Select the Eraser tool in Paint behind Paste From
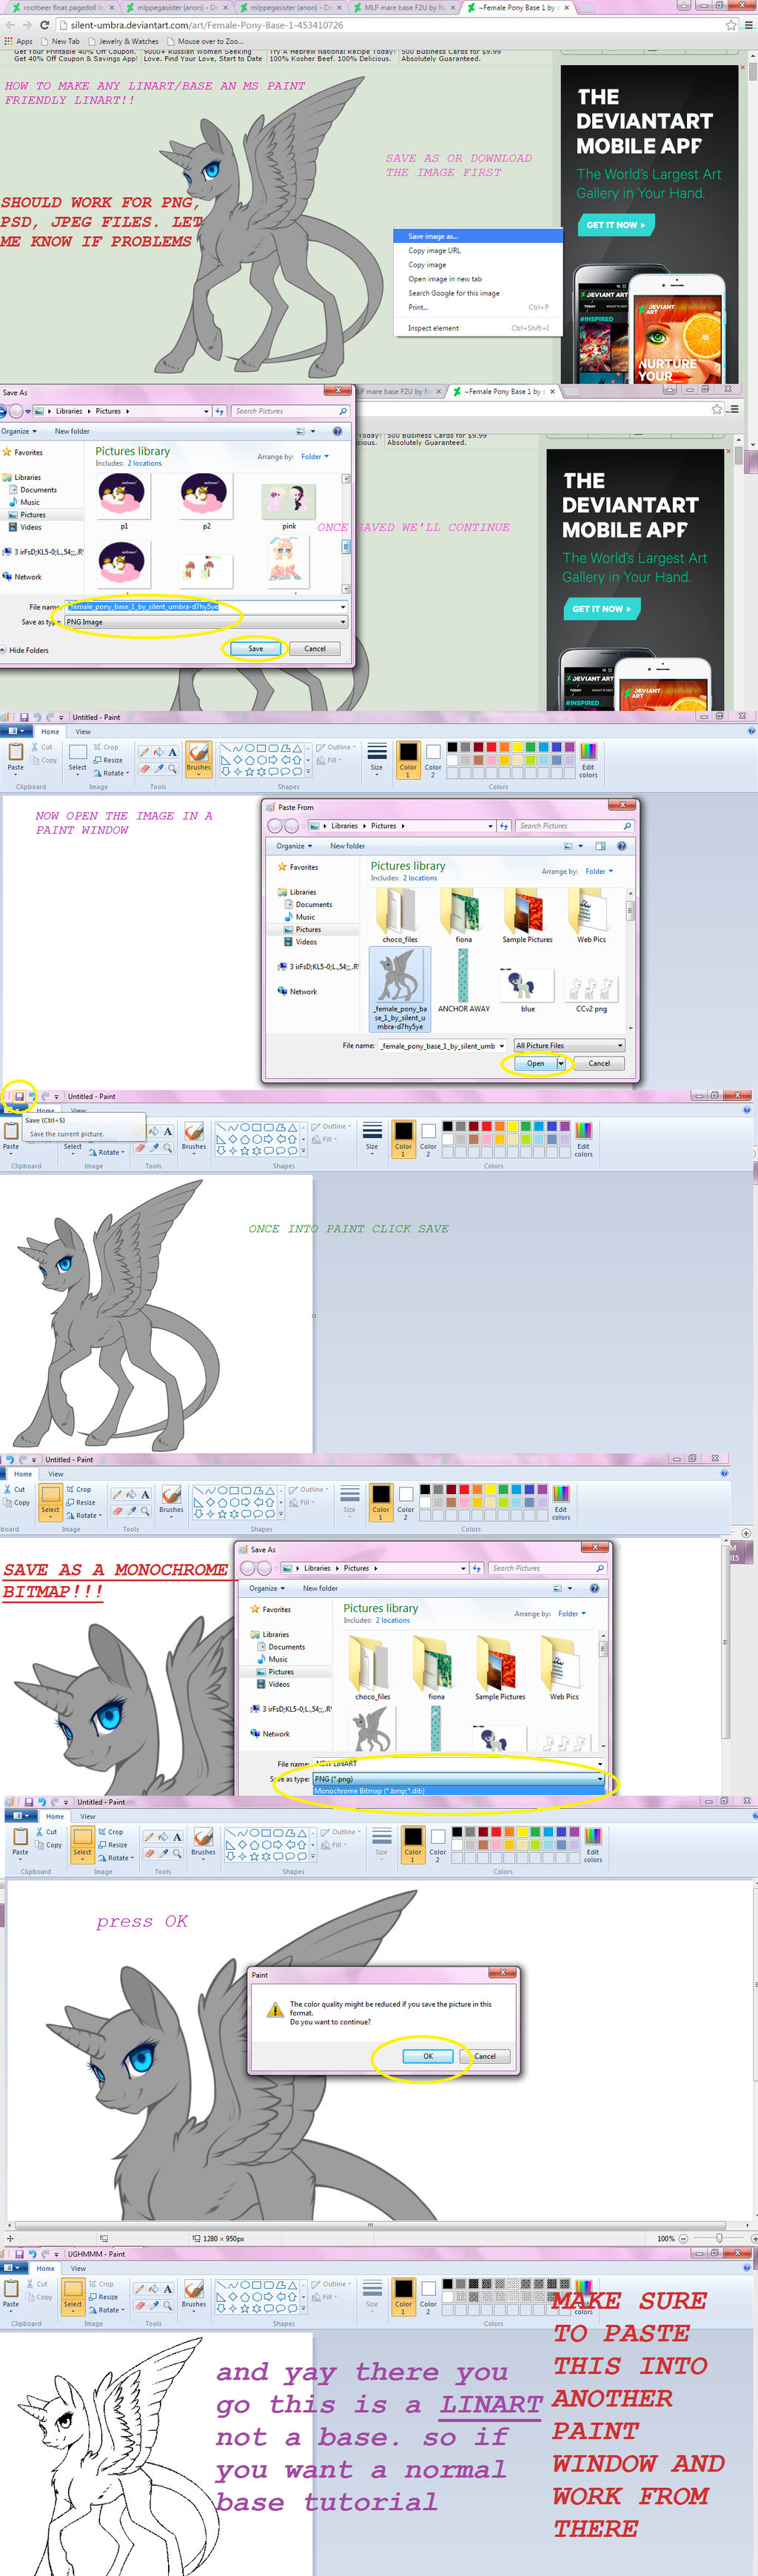The image size is (758, 2576). tap(145, 769)
